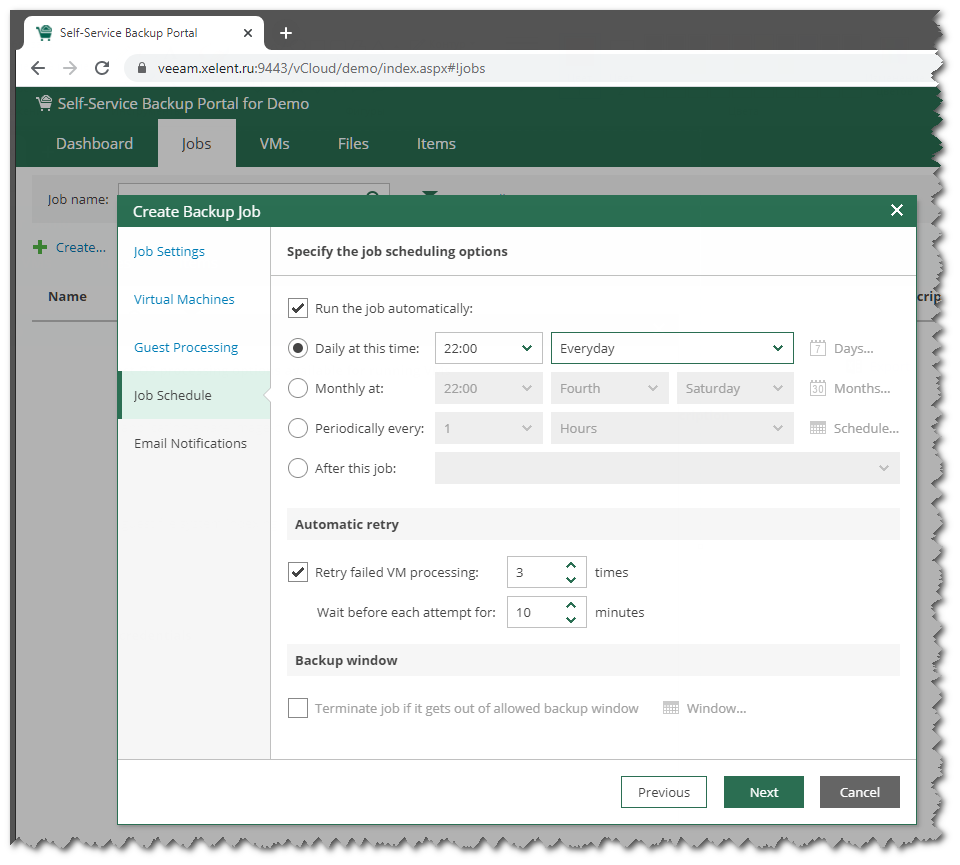The image size is (960, 865).
Task: Click the Next button
Action: 763,792
